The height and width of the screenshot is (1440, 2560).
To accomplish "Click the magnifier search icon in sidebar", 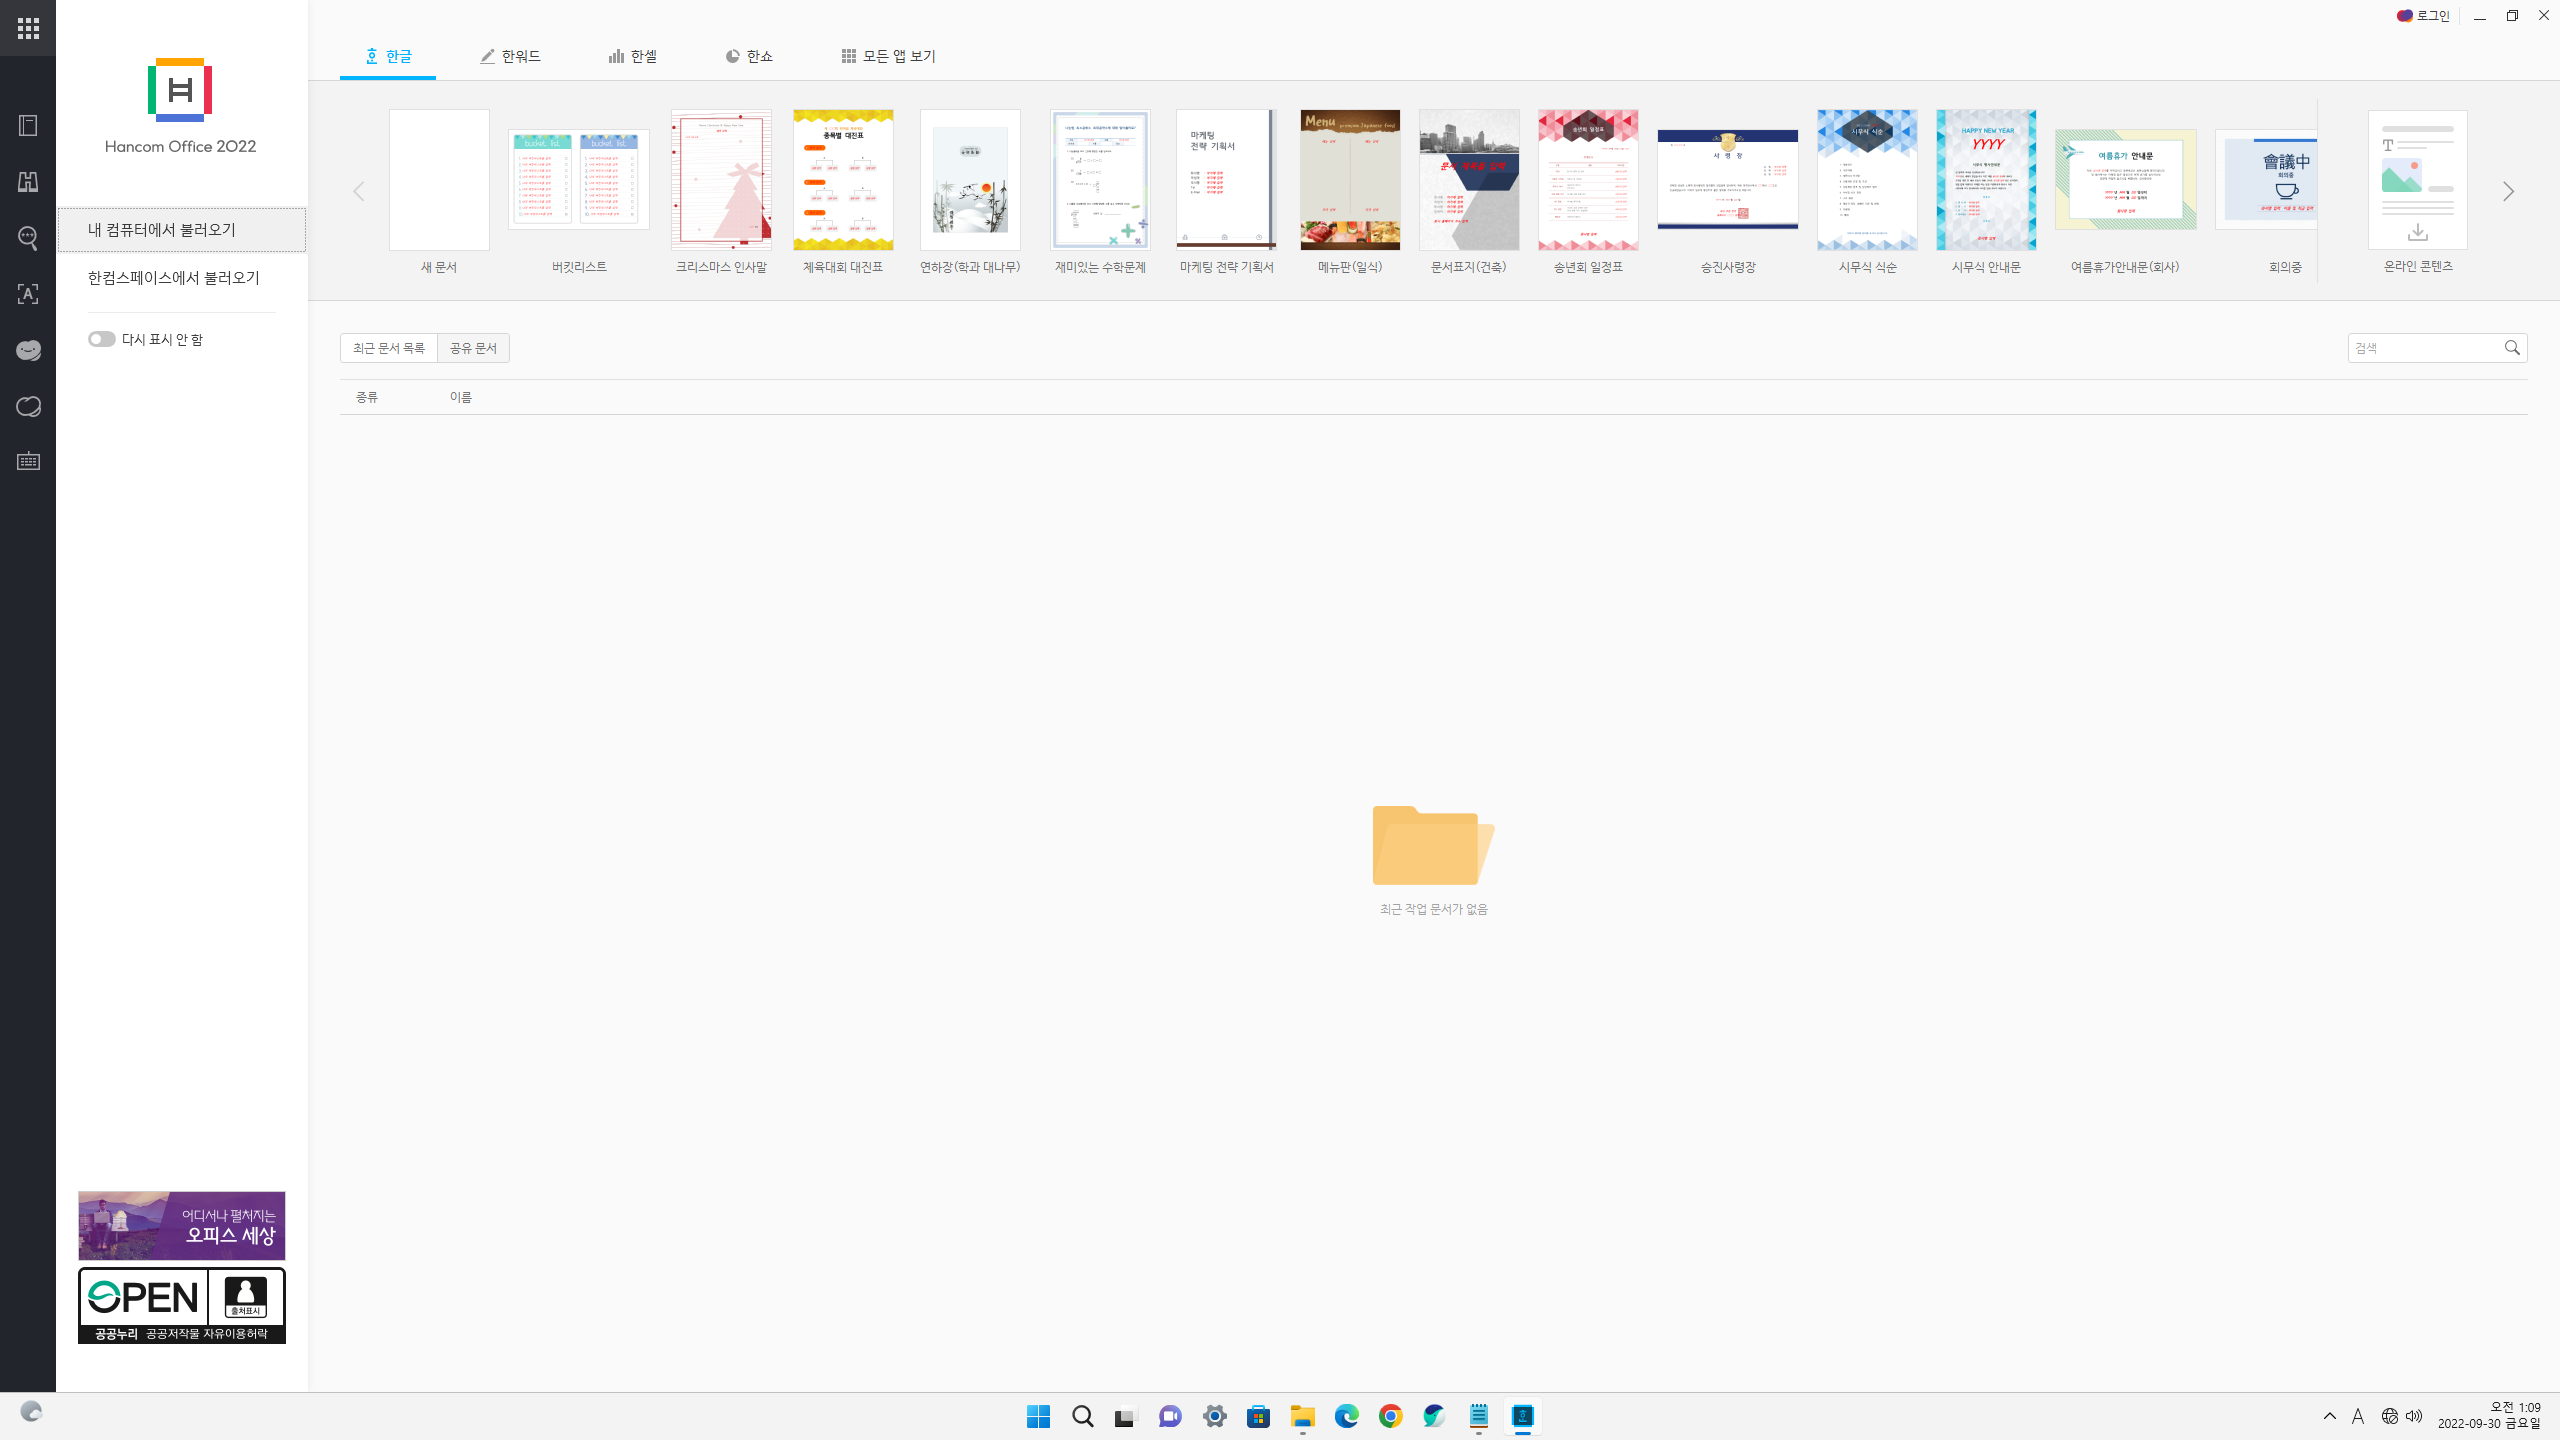I will [28, 238].
